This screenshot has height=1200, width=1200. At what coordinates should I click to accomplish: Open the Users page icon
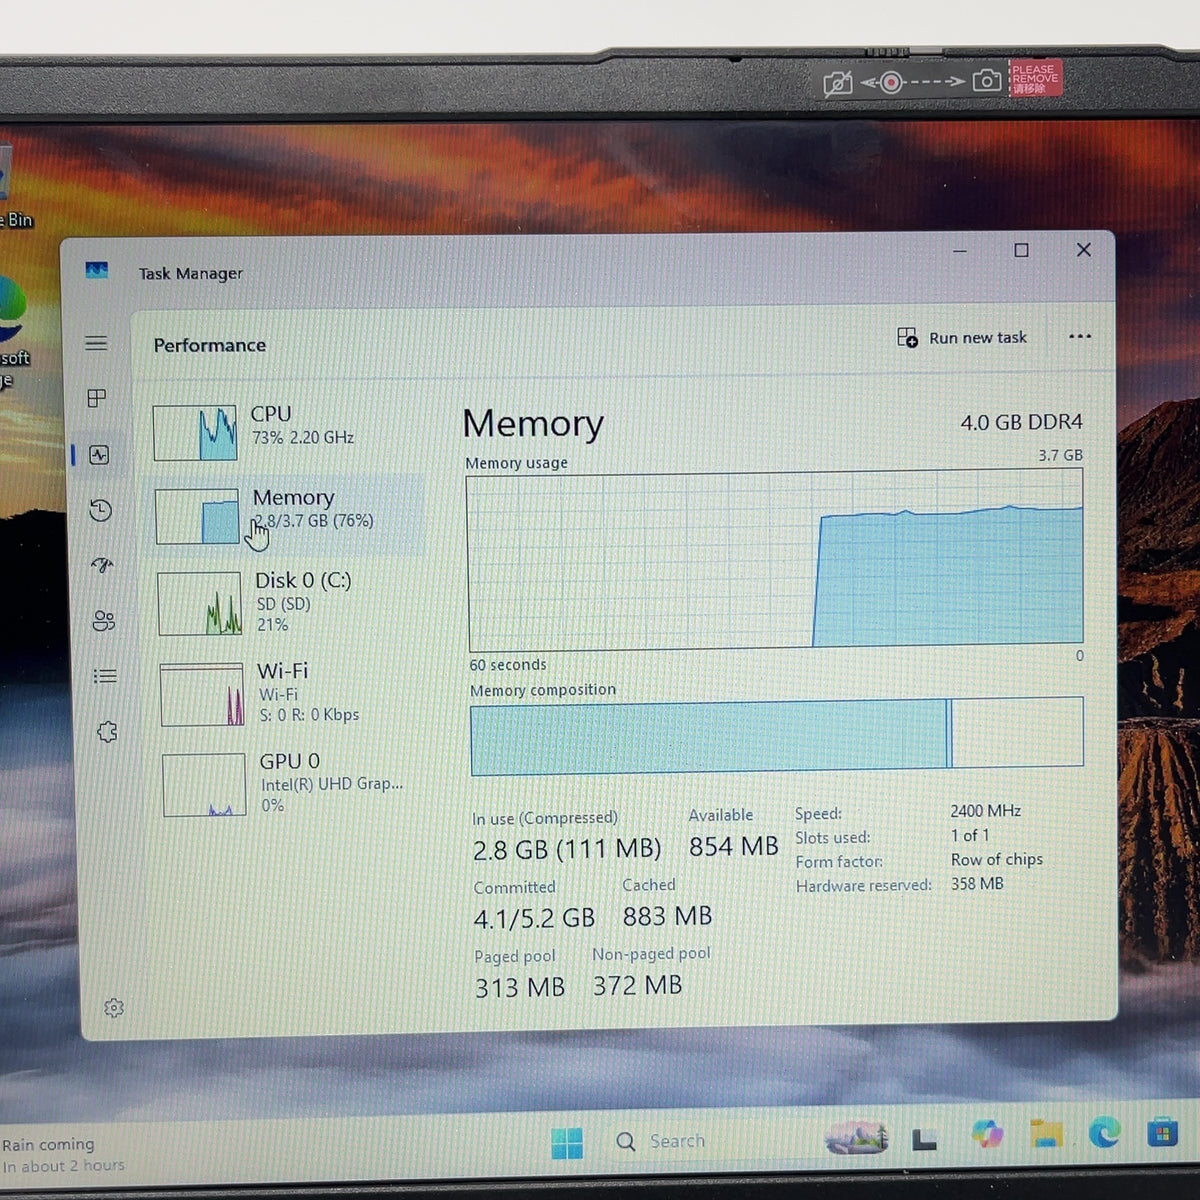104,621
